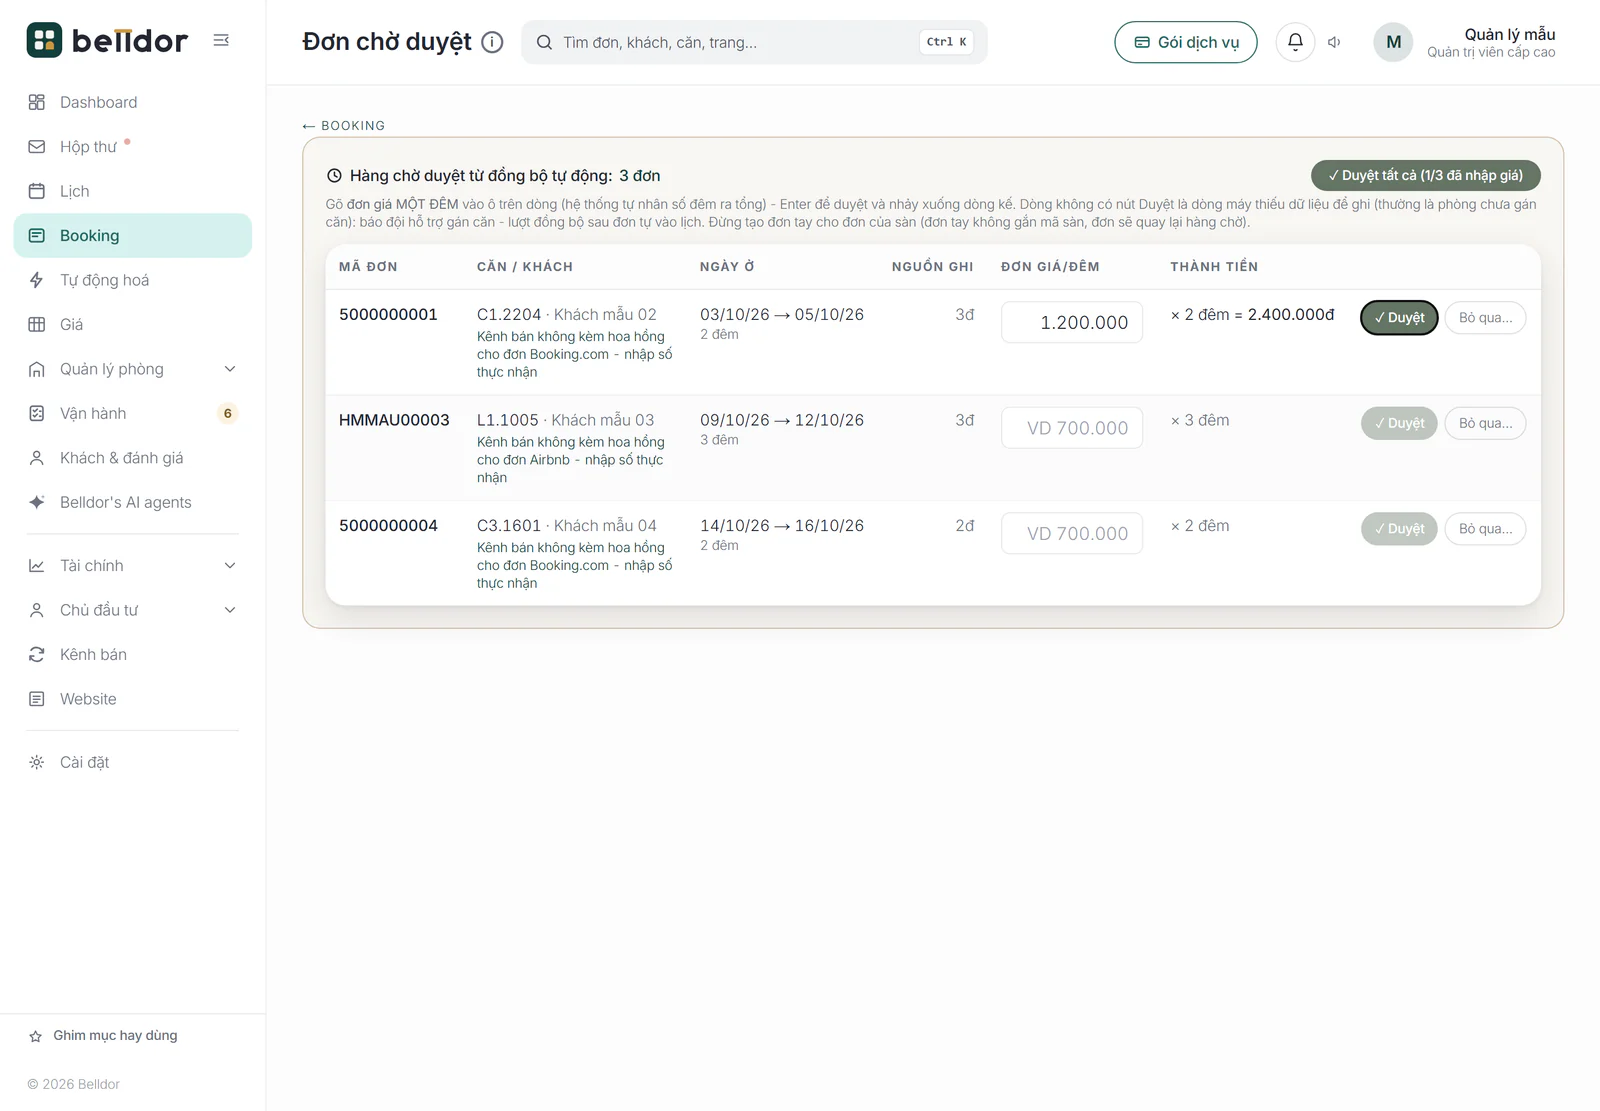Click the speaker sound icon

pyautogui.click(x=1334, y=42)
